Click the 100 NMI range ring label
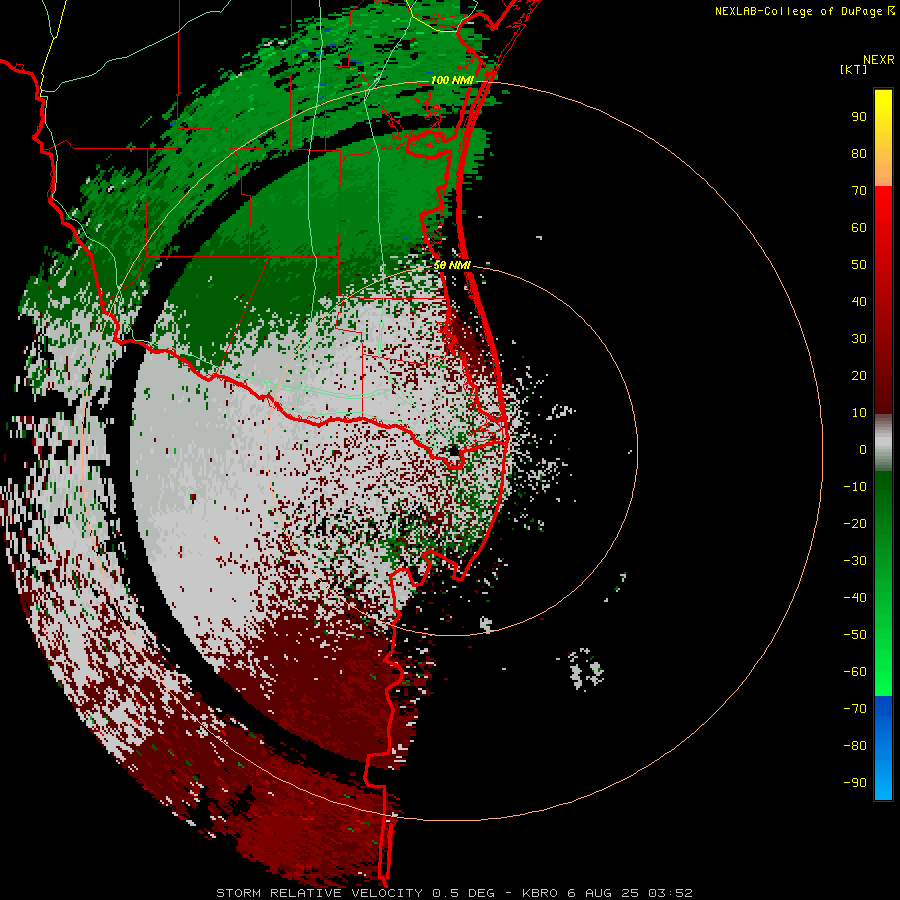The width and height of the screenshot is (900, 900). (x=452, y=80)
